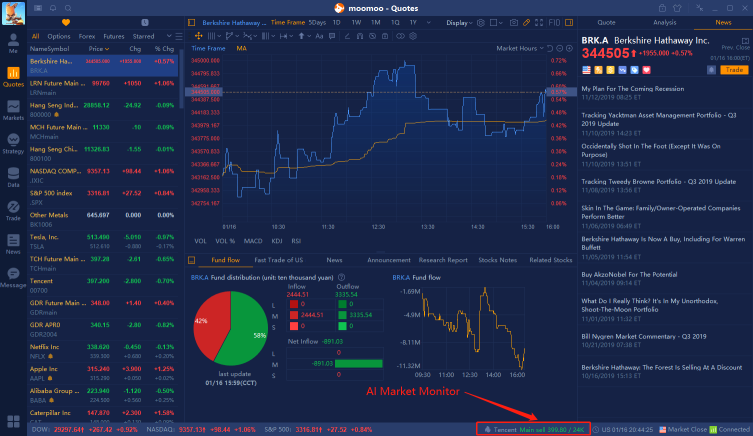Open the Display dropdown
Viewport: 753px width, 436px height.
pyautogui.click(x=459, y=23)
